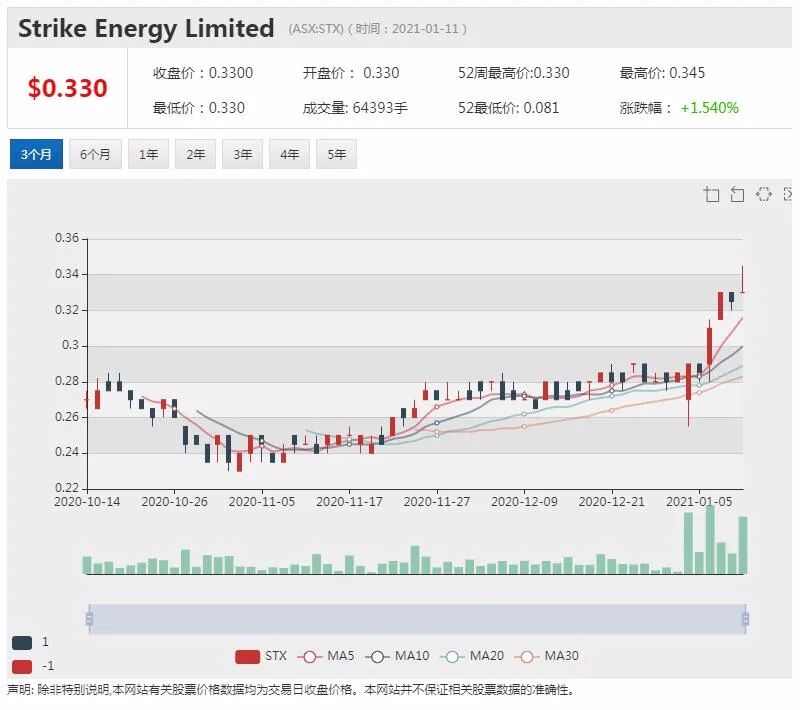
Task: Click the tallest volume bar near 2021-01-05
Action: pos(710,539)
